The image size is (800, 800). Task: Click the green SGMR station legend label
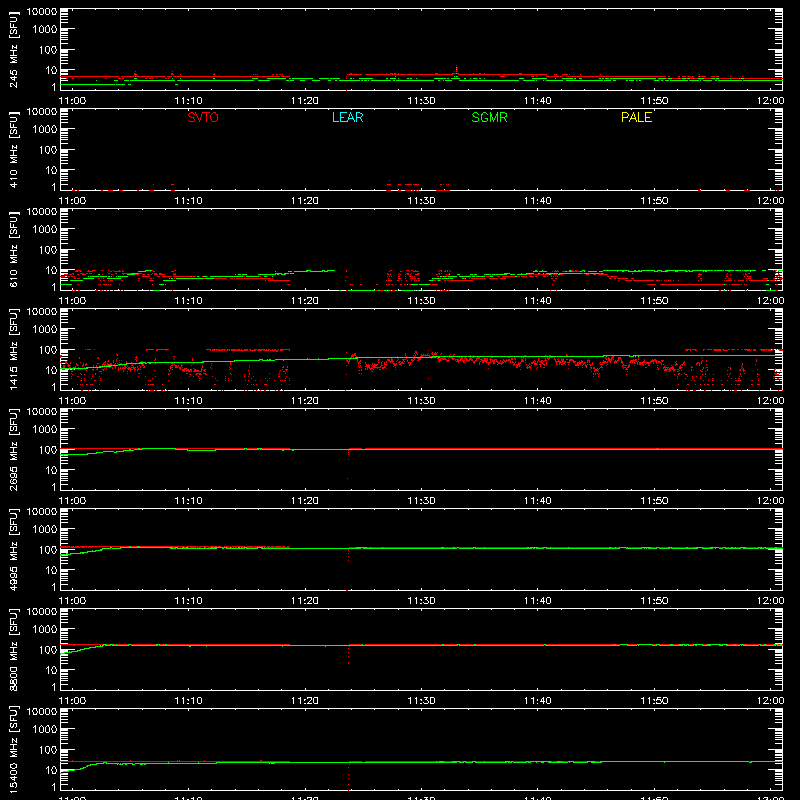pos(489,117)
